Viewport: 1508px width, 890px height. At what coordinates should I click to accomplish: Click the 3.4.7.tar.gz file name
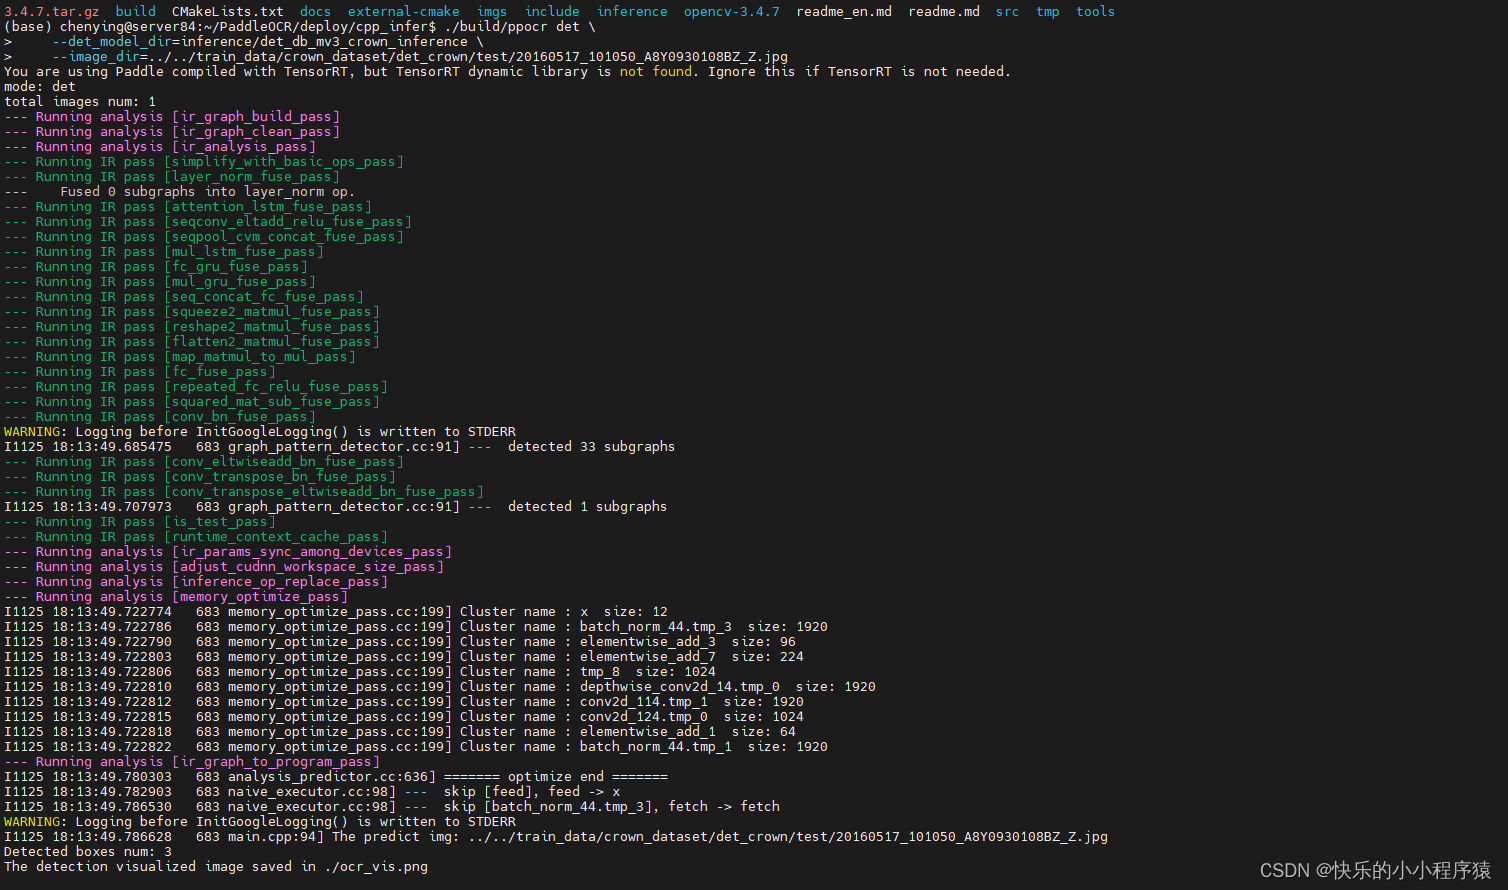[x=52, y=12]
